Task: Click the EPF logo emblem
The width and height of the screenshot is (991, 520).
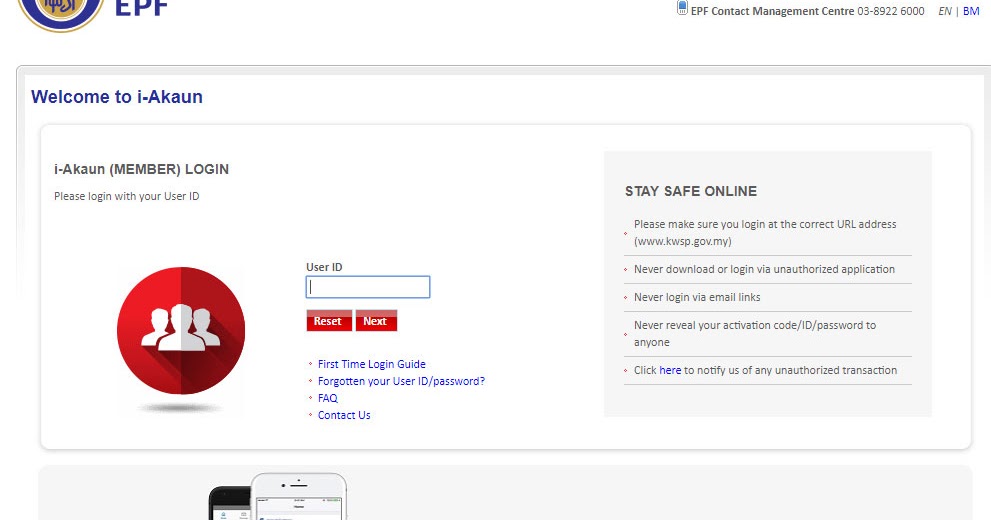Action: 60,14
